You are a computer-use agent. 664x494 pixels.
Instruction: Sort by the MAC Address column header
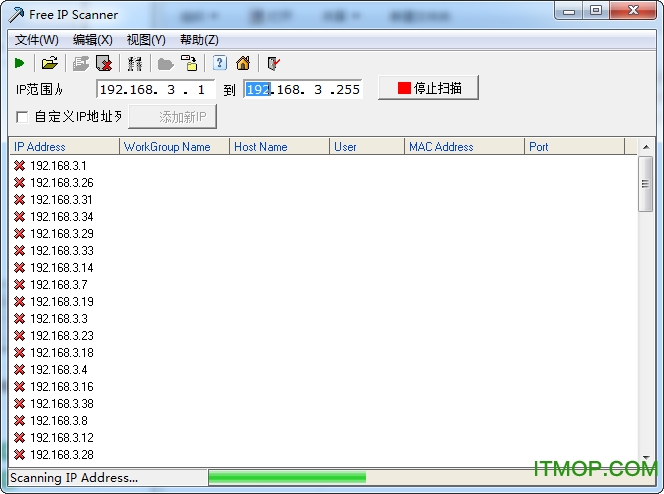pyautogui.click(x=465, y=147)
